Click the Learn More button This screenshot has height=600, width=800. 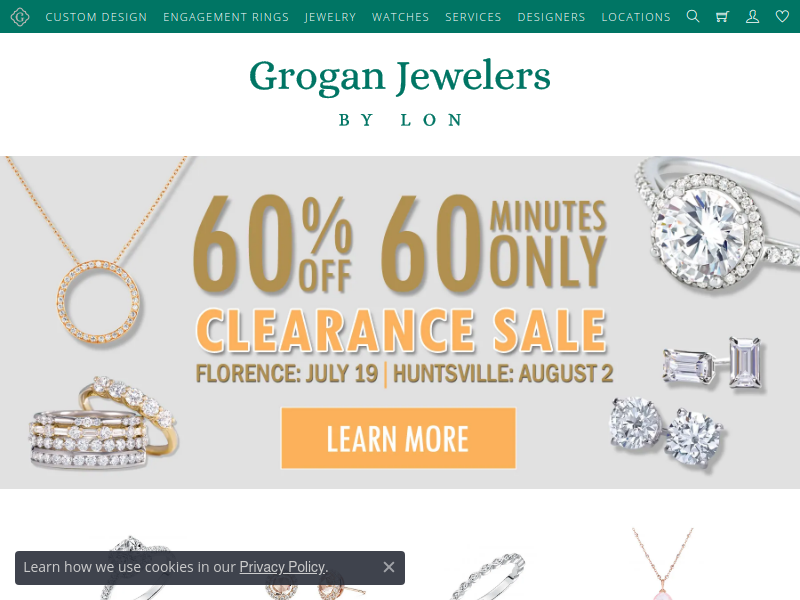pyautogui.click(x=398, y=438)
